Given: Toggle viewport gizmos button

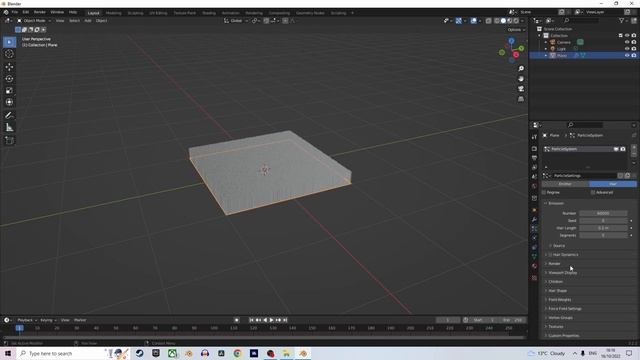Looking at the screenshot, I should coord(459,20).
